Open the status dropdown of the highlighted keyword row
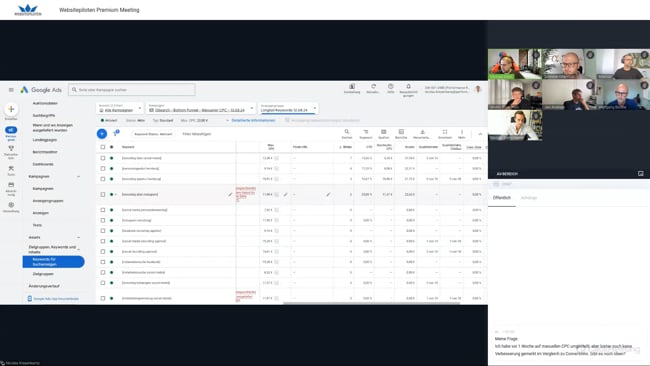Viewport: 650px width, 366px height. point(113,194)
